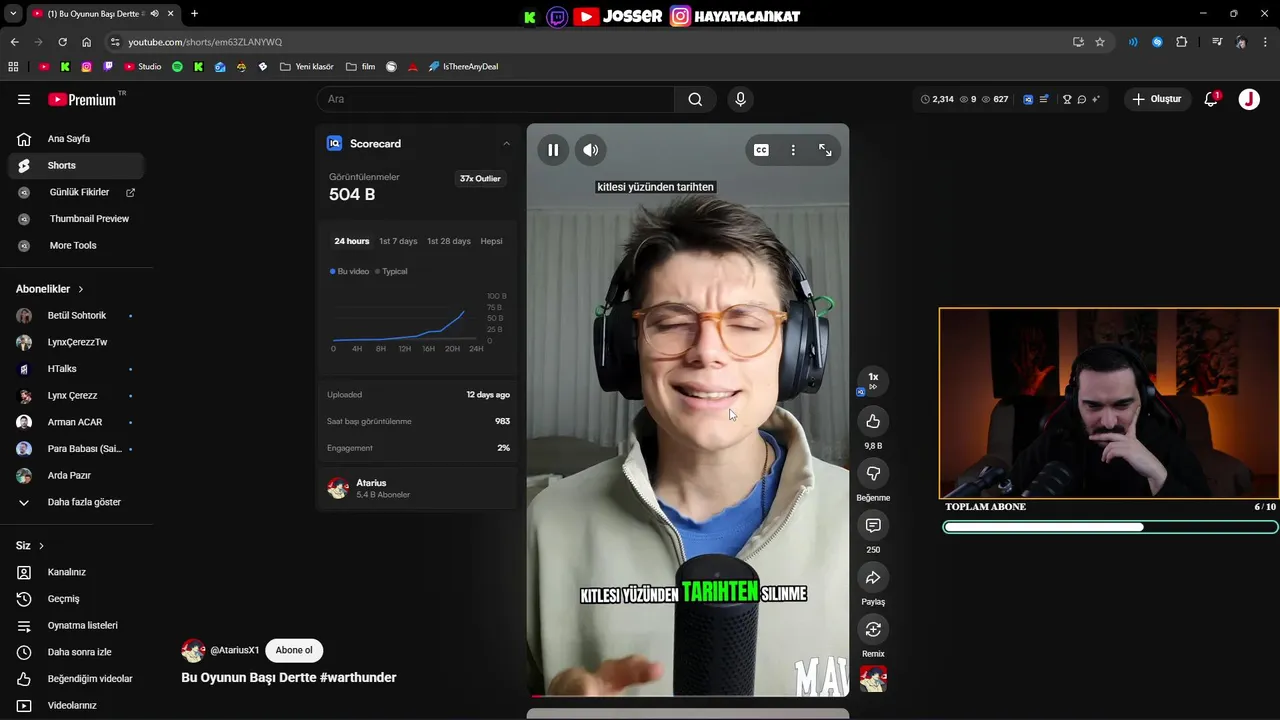Screen dimensions: 1280x720
Task: Pause the Shorts video
Action: [553, 150]
